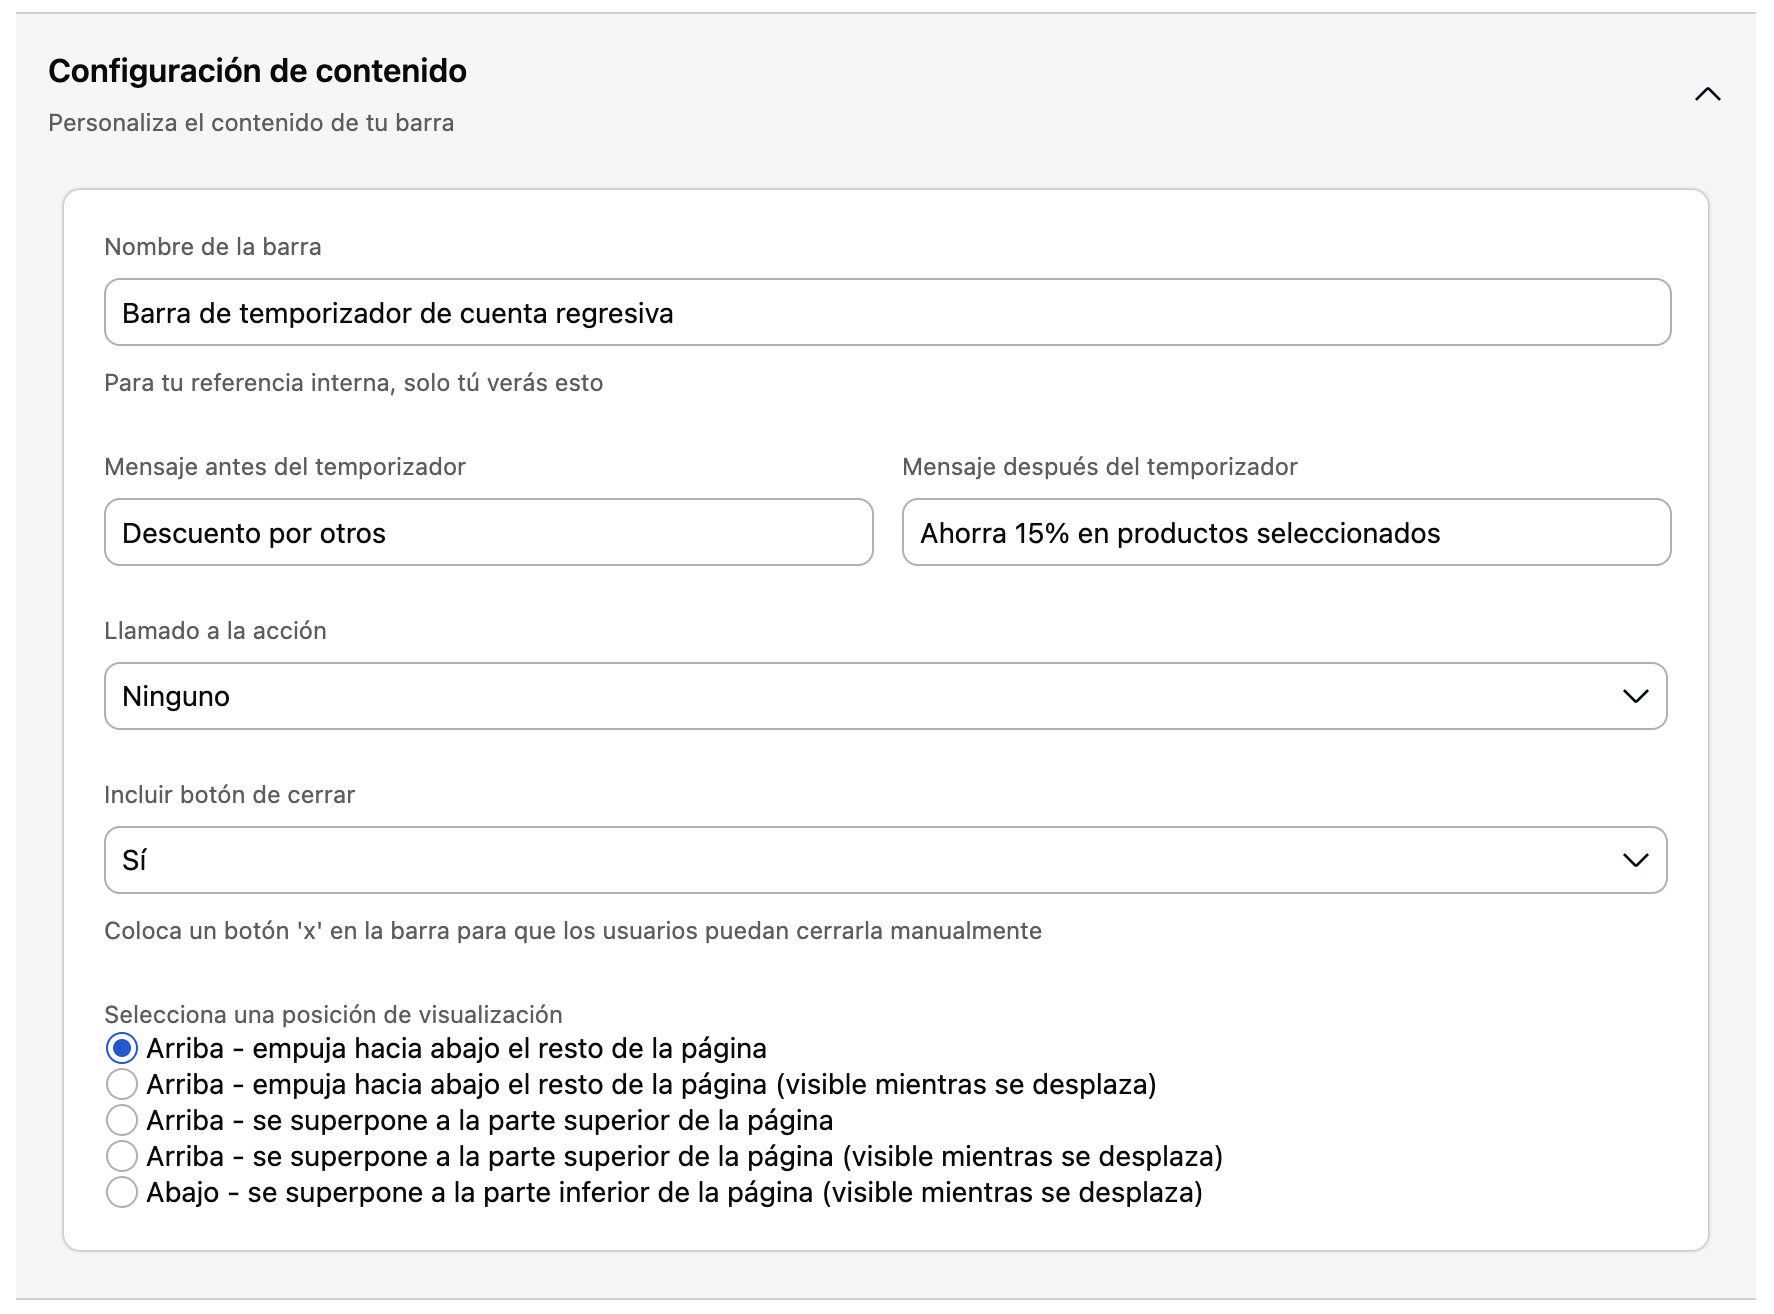Collapse the Configuración de contenido section

coord(1709,95)
